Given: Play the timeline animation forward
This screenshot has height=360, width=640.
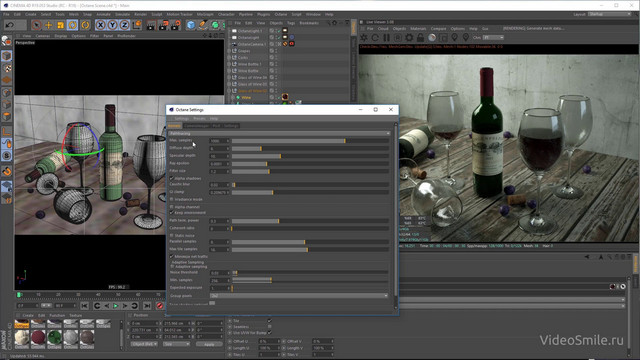Looking at the screenshot, I should pyautogui.click(x=116, y=306).
